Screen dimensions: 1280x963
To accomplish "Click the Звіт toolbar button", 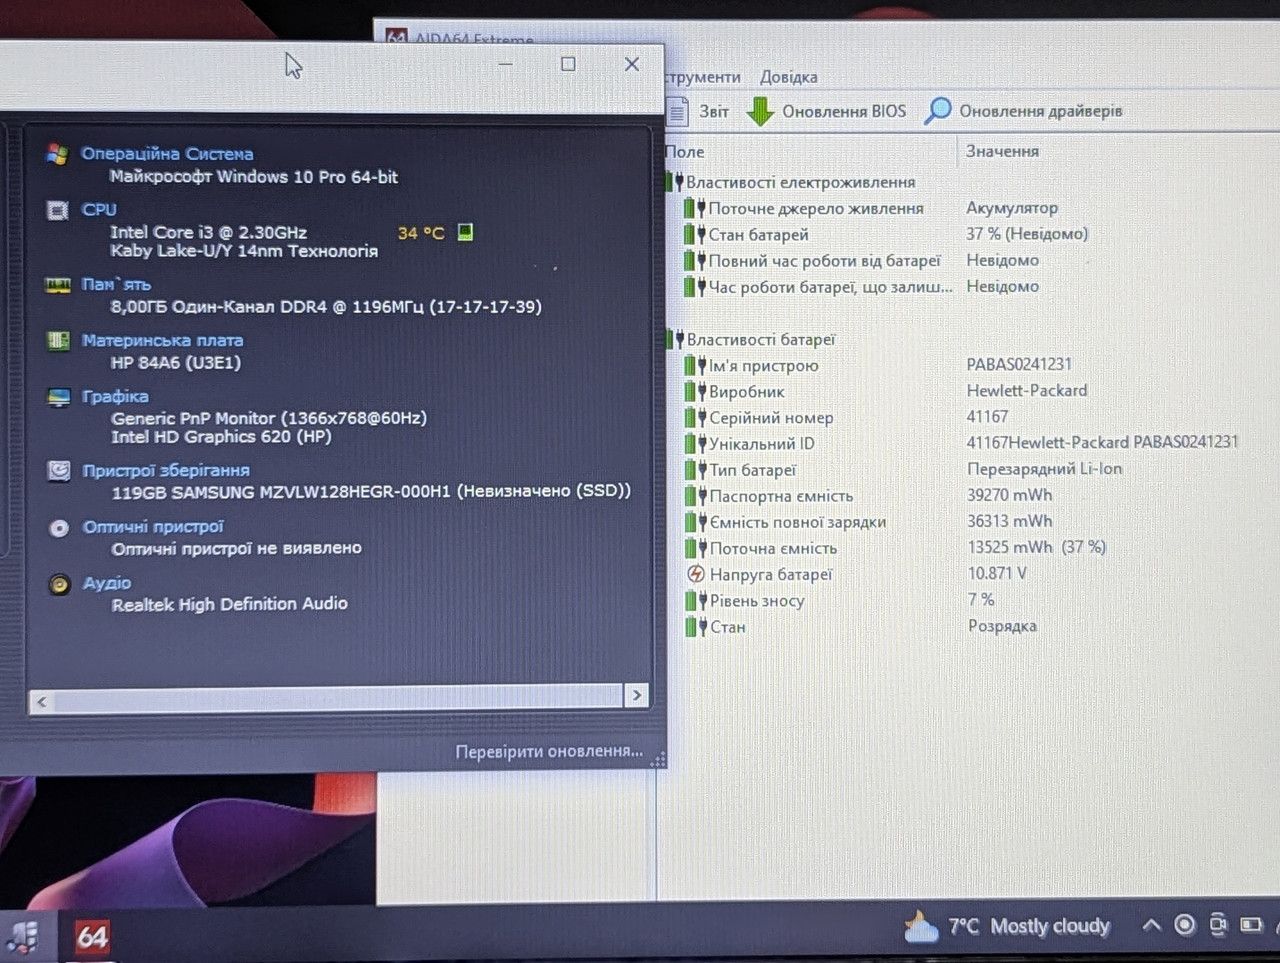I will pos(698,111).
